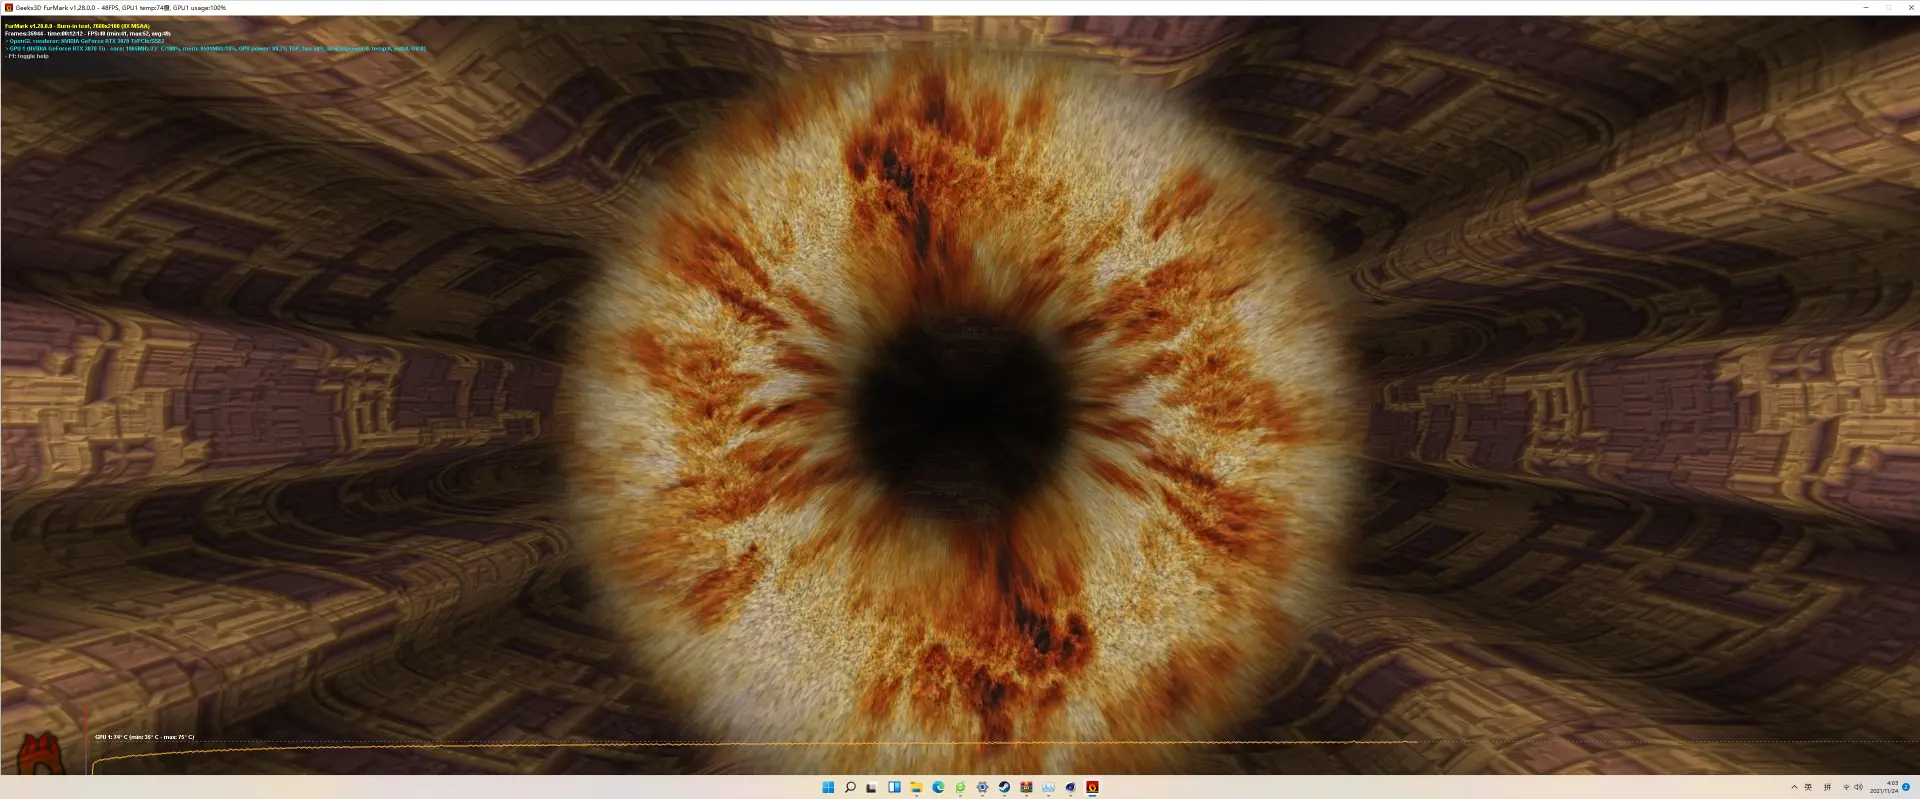
Task: Open taskbar Search magnifier
Action: [850, 788]
